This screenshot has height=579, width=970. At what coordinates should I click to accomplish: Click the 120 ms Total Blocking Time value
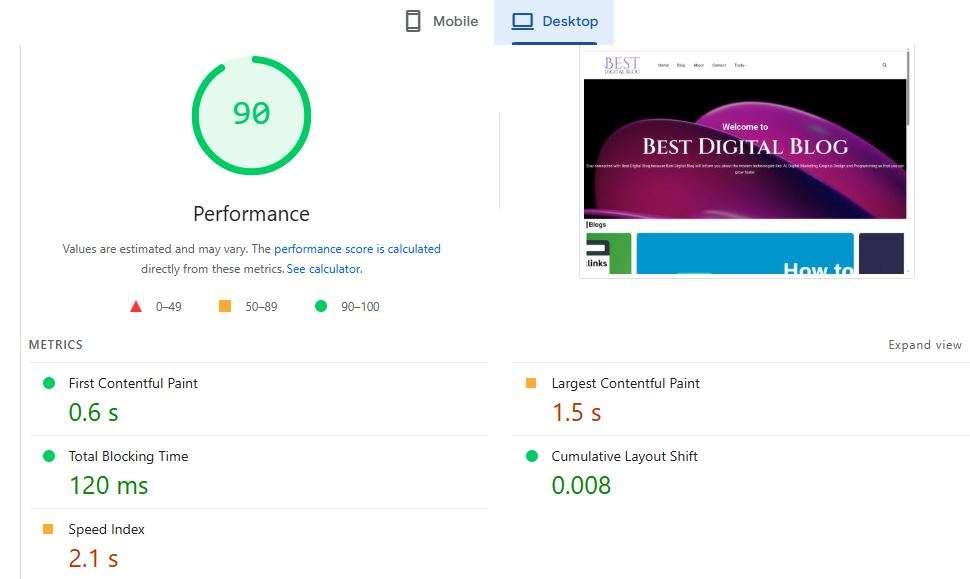click(108, 486)
